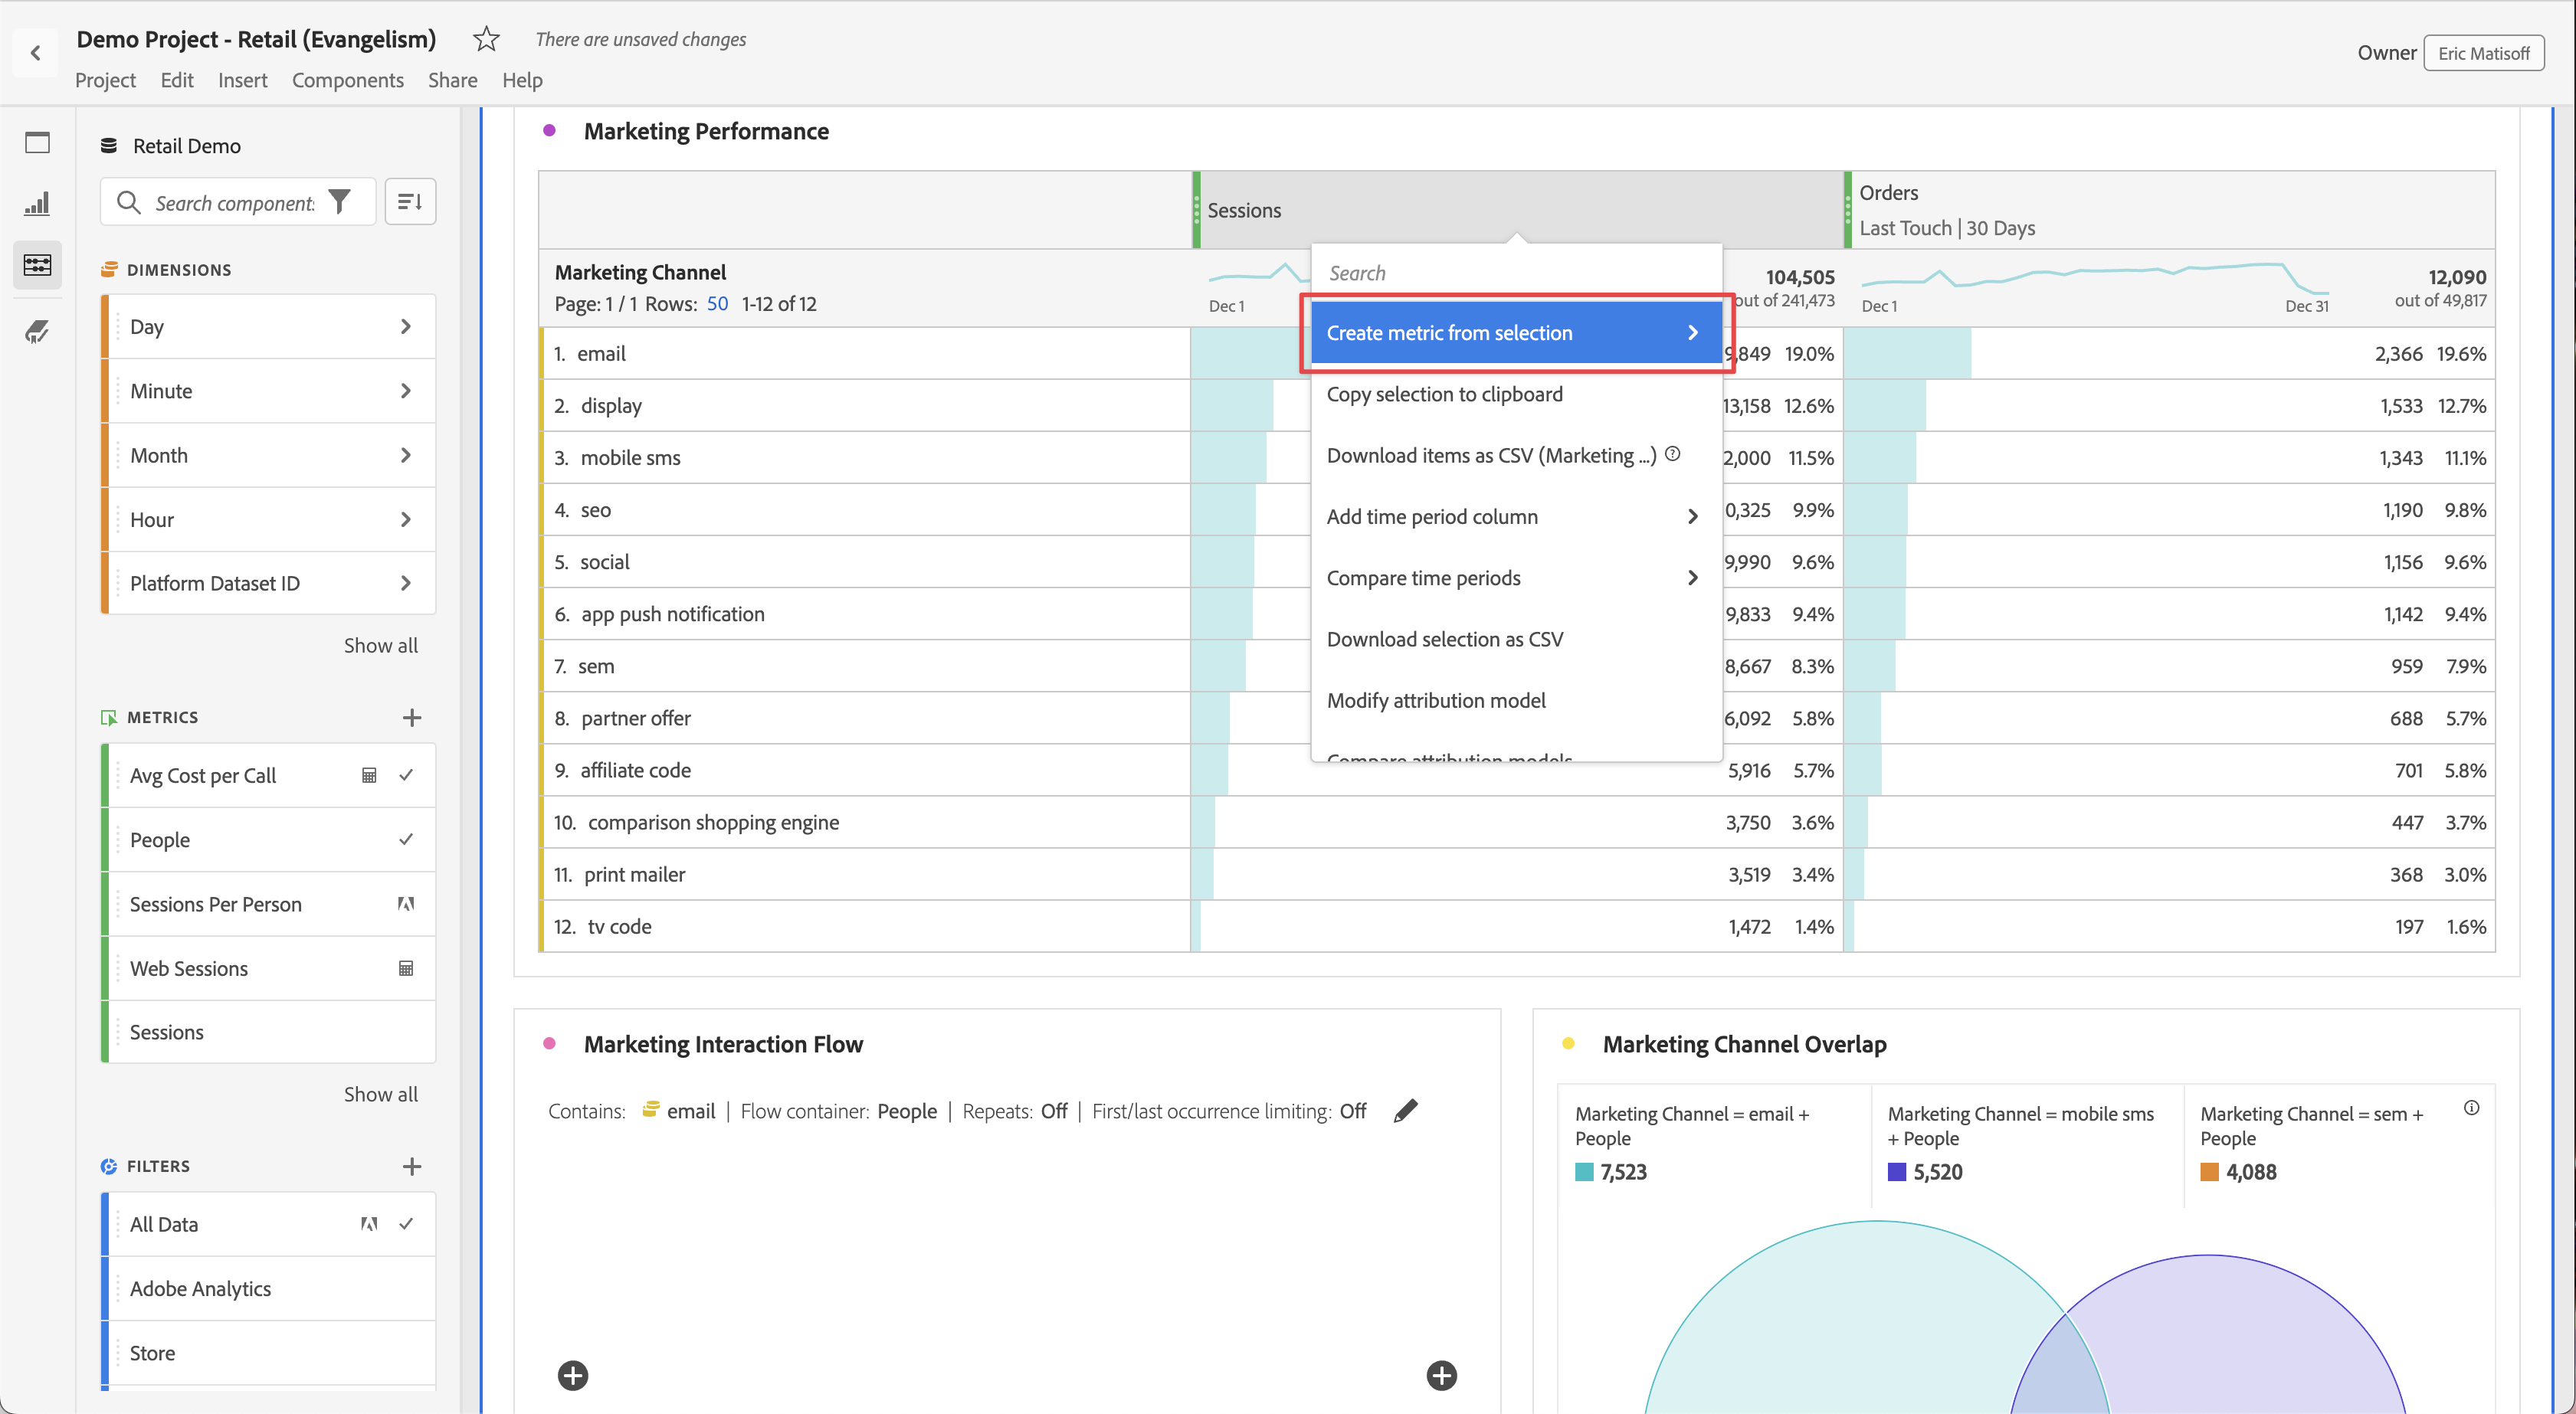Screen dimensions: 2576x1414
Task: Click the filter funnel icon in search
Action: 340,203
